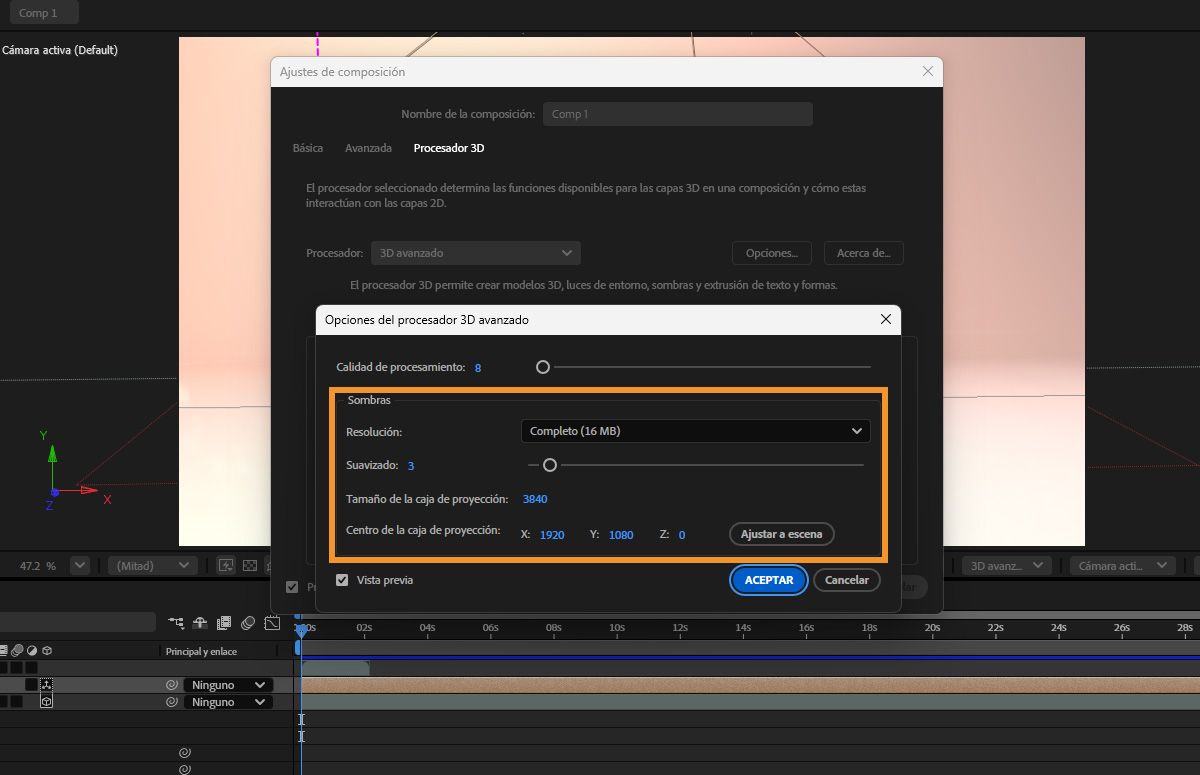Image resolution: width=1200 pixels, height=775 pixels.
Task: Select the Básica tab
Action: click(307, 148)
